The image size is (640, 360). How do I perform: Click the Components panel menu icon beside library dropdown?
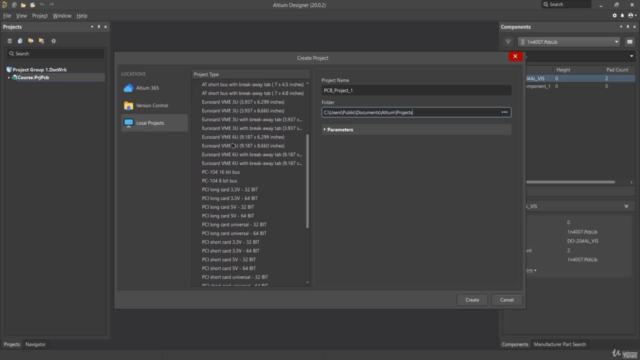coord(630,42)
